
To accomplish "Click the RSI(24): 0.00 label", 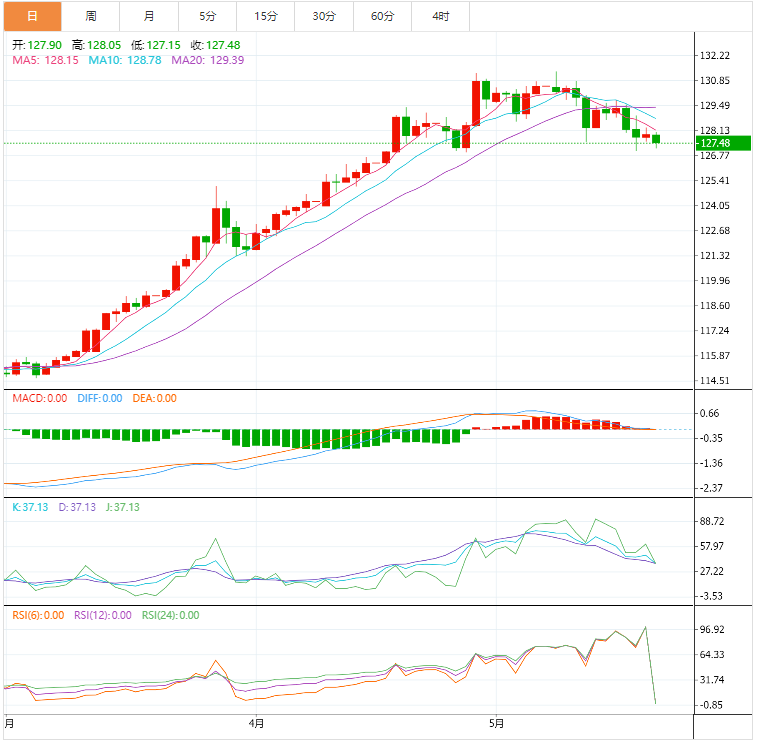I will pyautogui.click(x=170, y=615).
